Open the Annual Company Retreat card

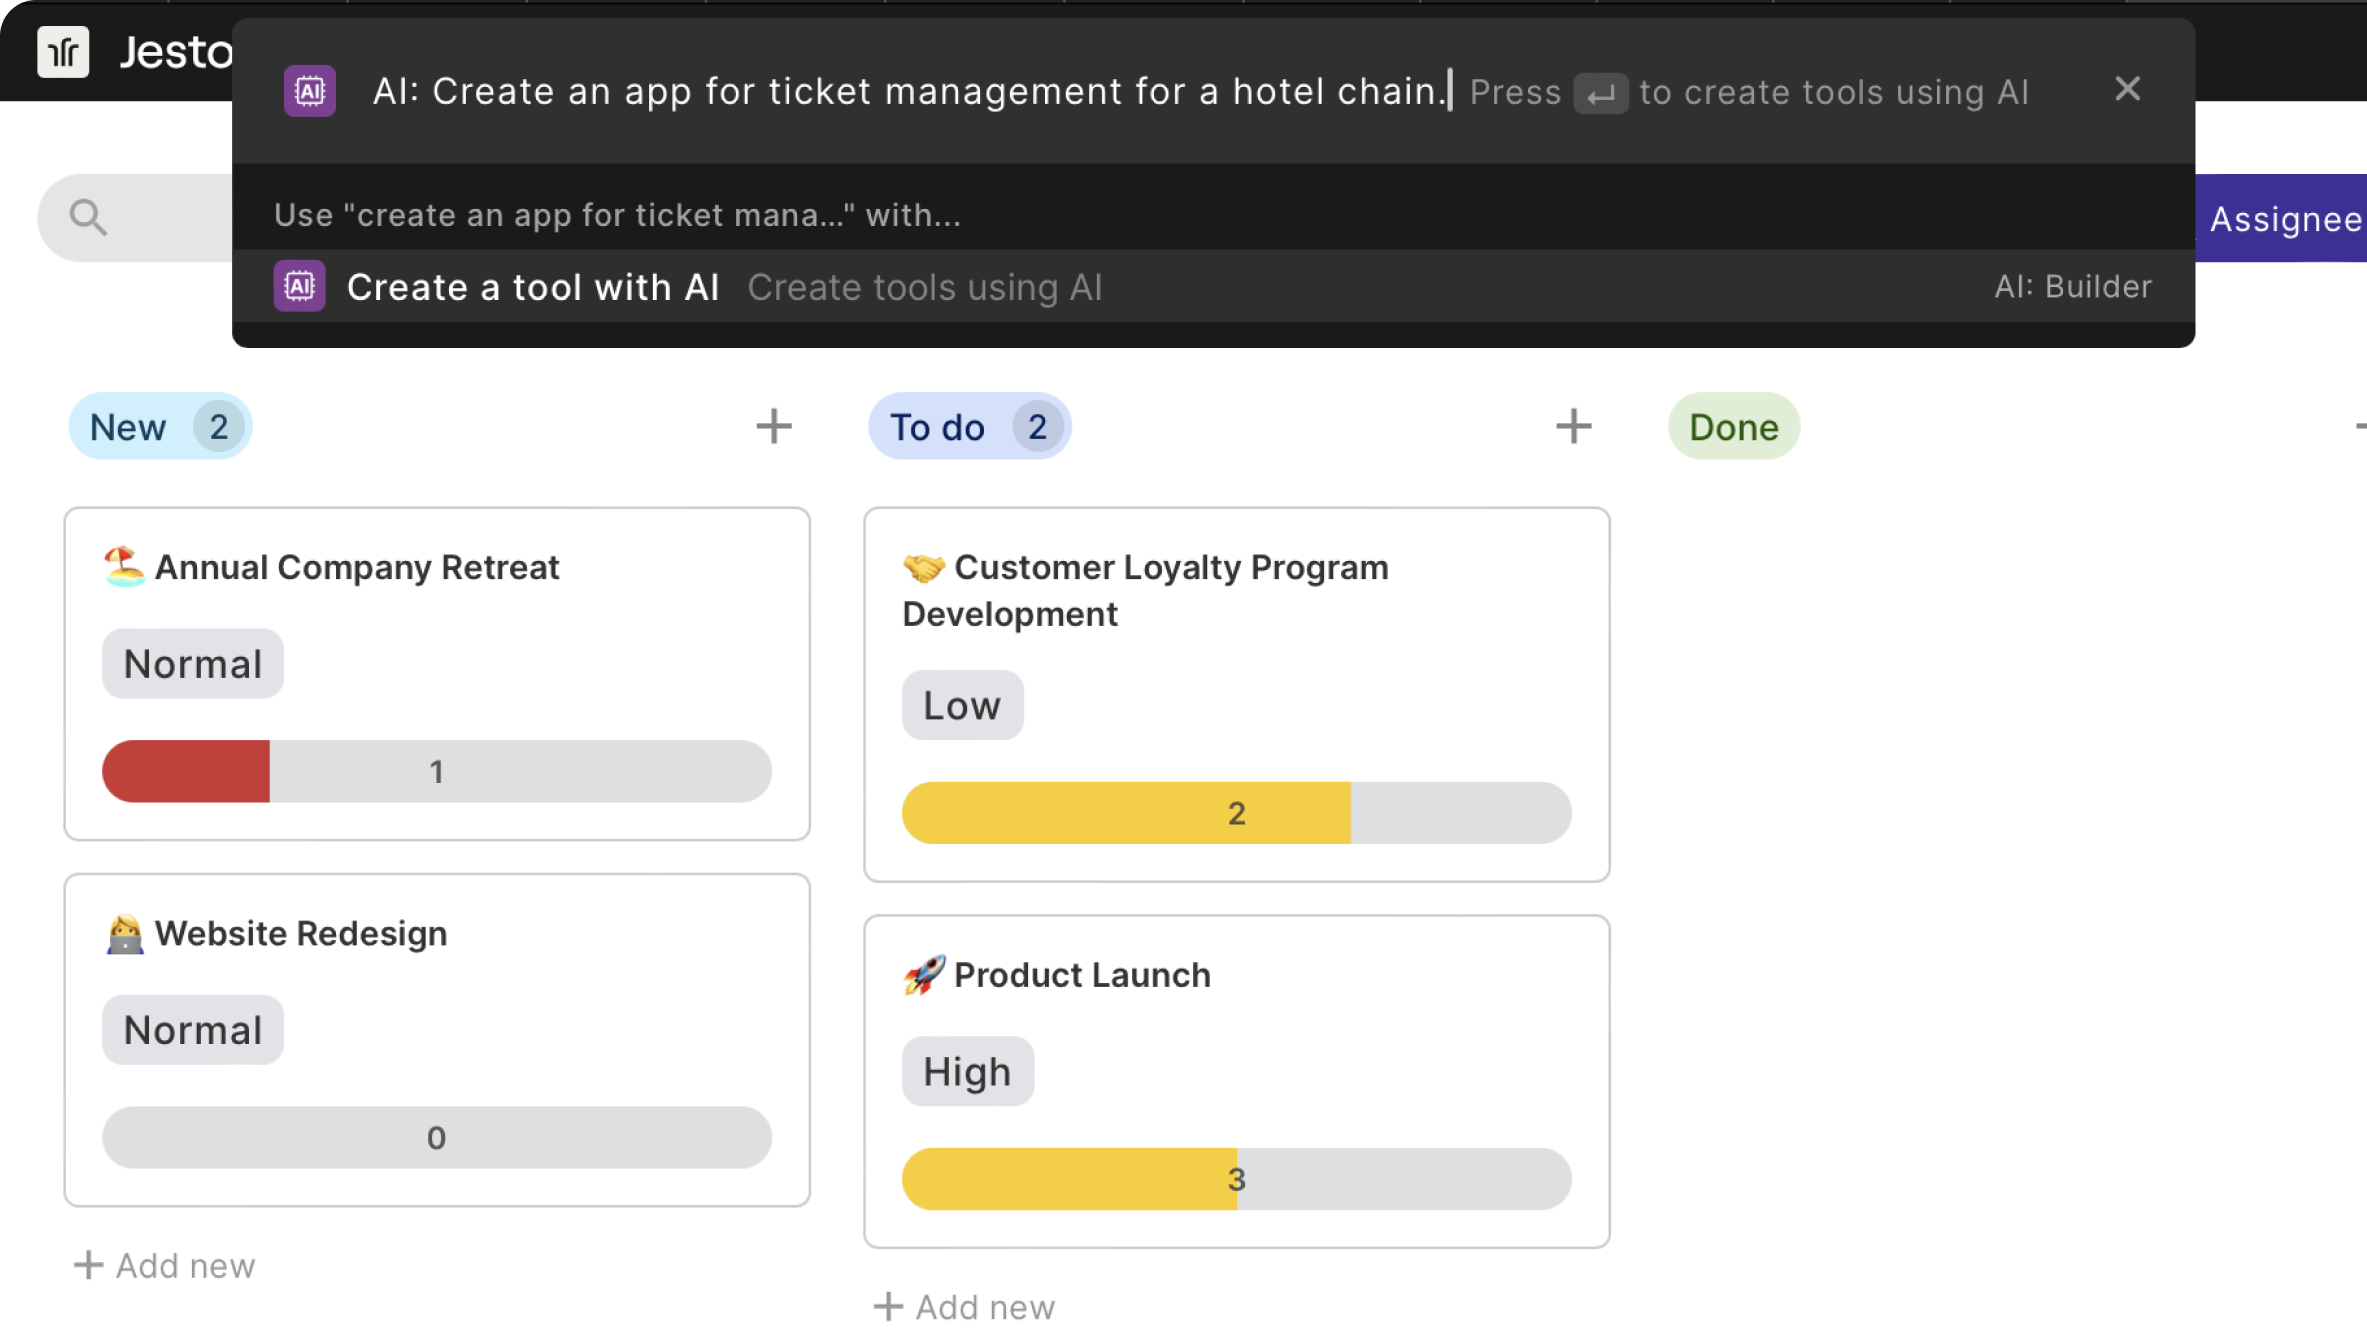(356, 567)
